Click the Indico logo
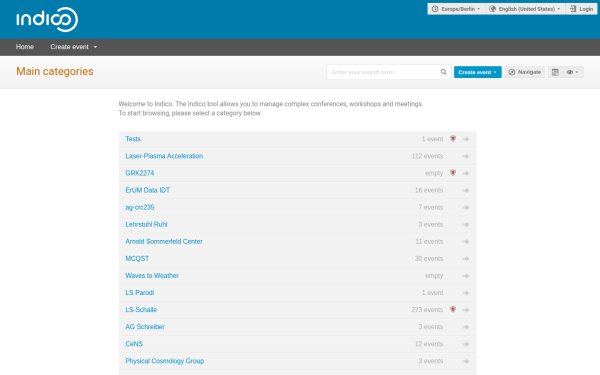The height and width of the screenshot is (375, 600). (x=47, y=20)
